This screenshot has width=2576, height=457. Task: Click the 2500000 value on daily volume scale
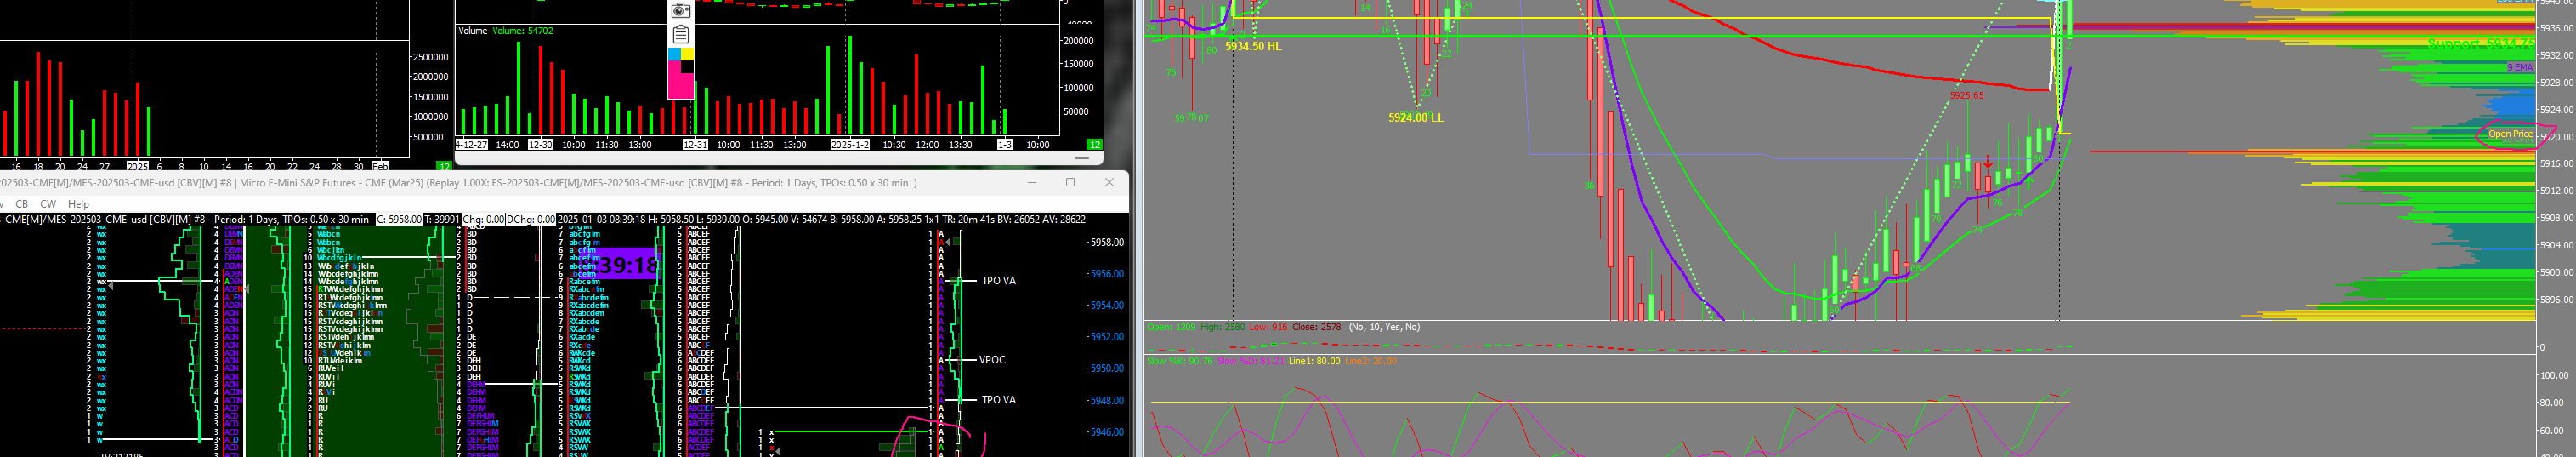pos(430,57)
